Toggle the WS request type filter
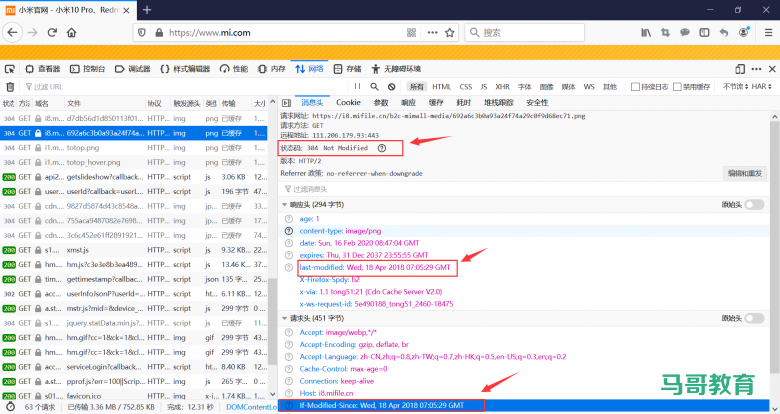This screenshot has height=414, width=780. coord(589,87)
